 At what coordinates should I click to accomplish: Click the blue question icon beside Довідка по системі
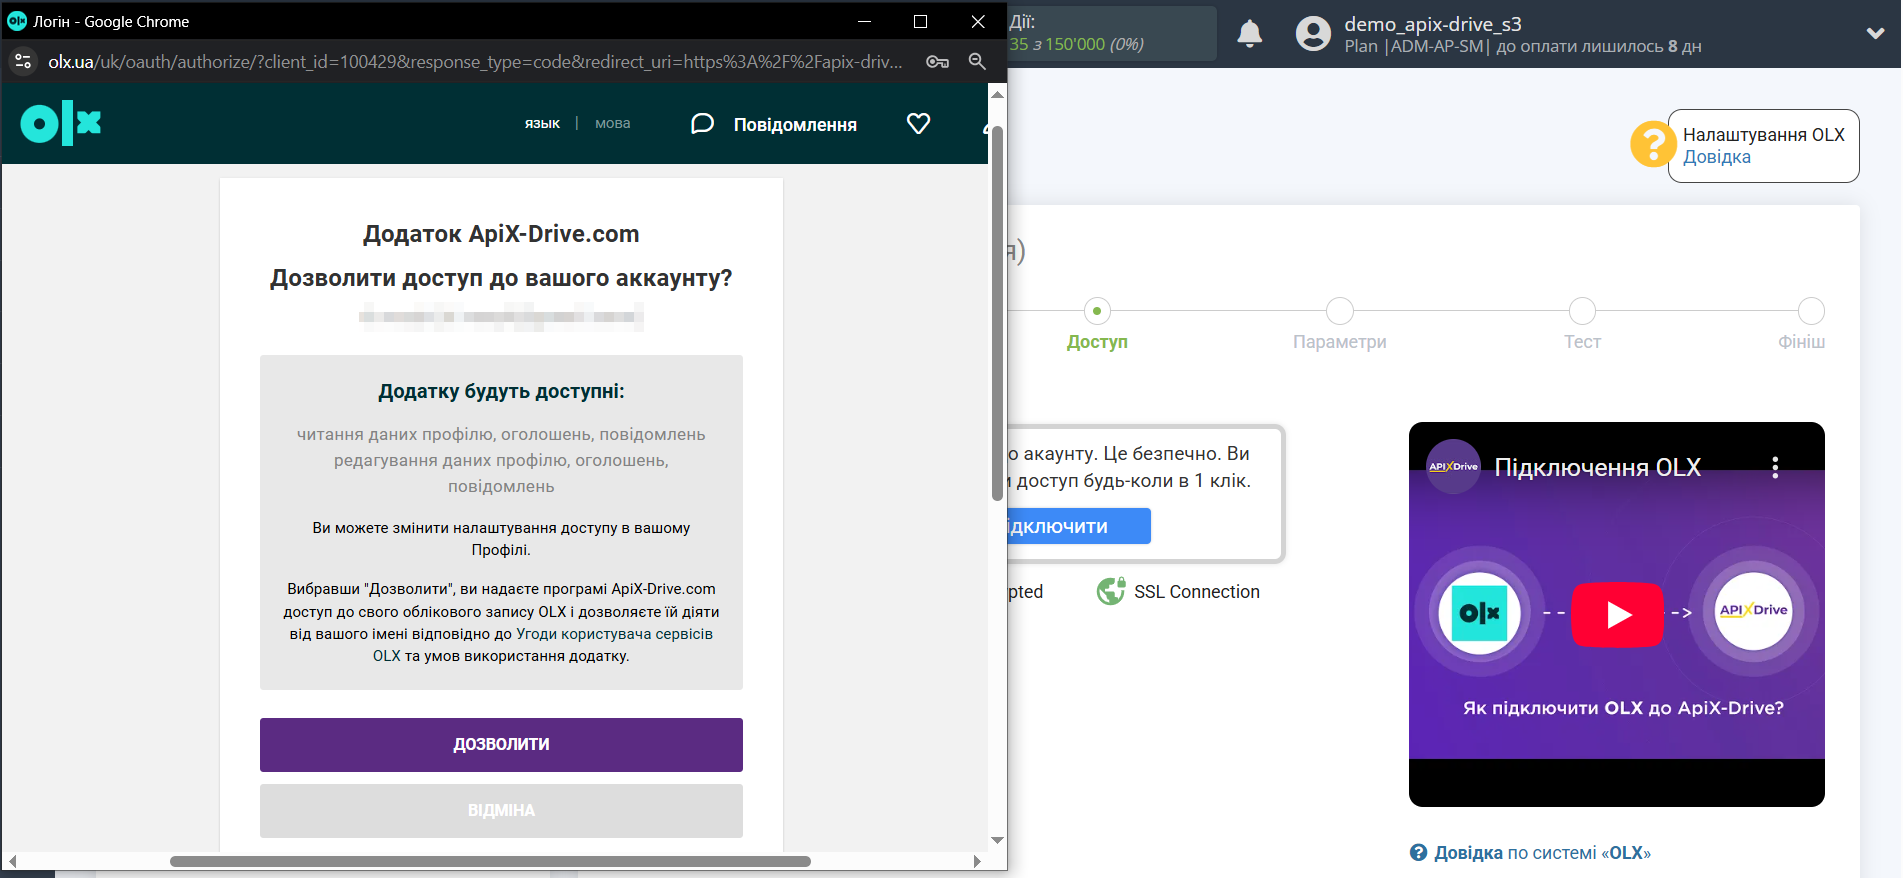click(x=1418, y=853)
